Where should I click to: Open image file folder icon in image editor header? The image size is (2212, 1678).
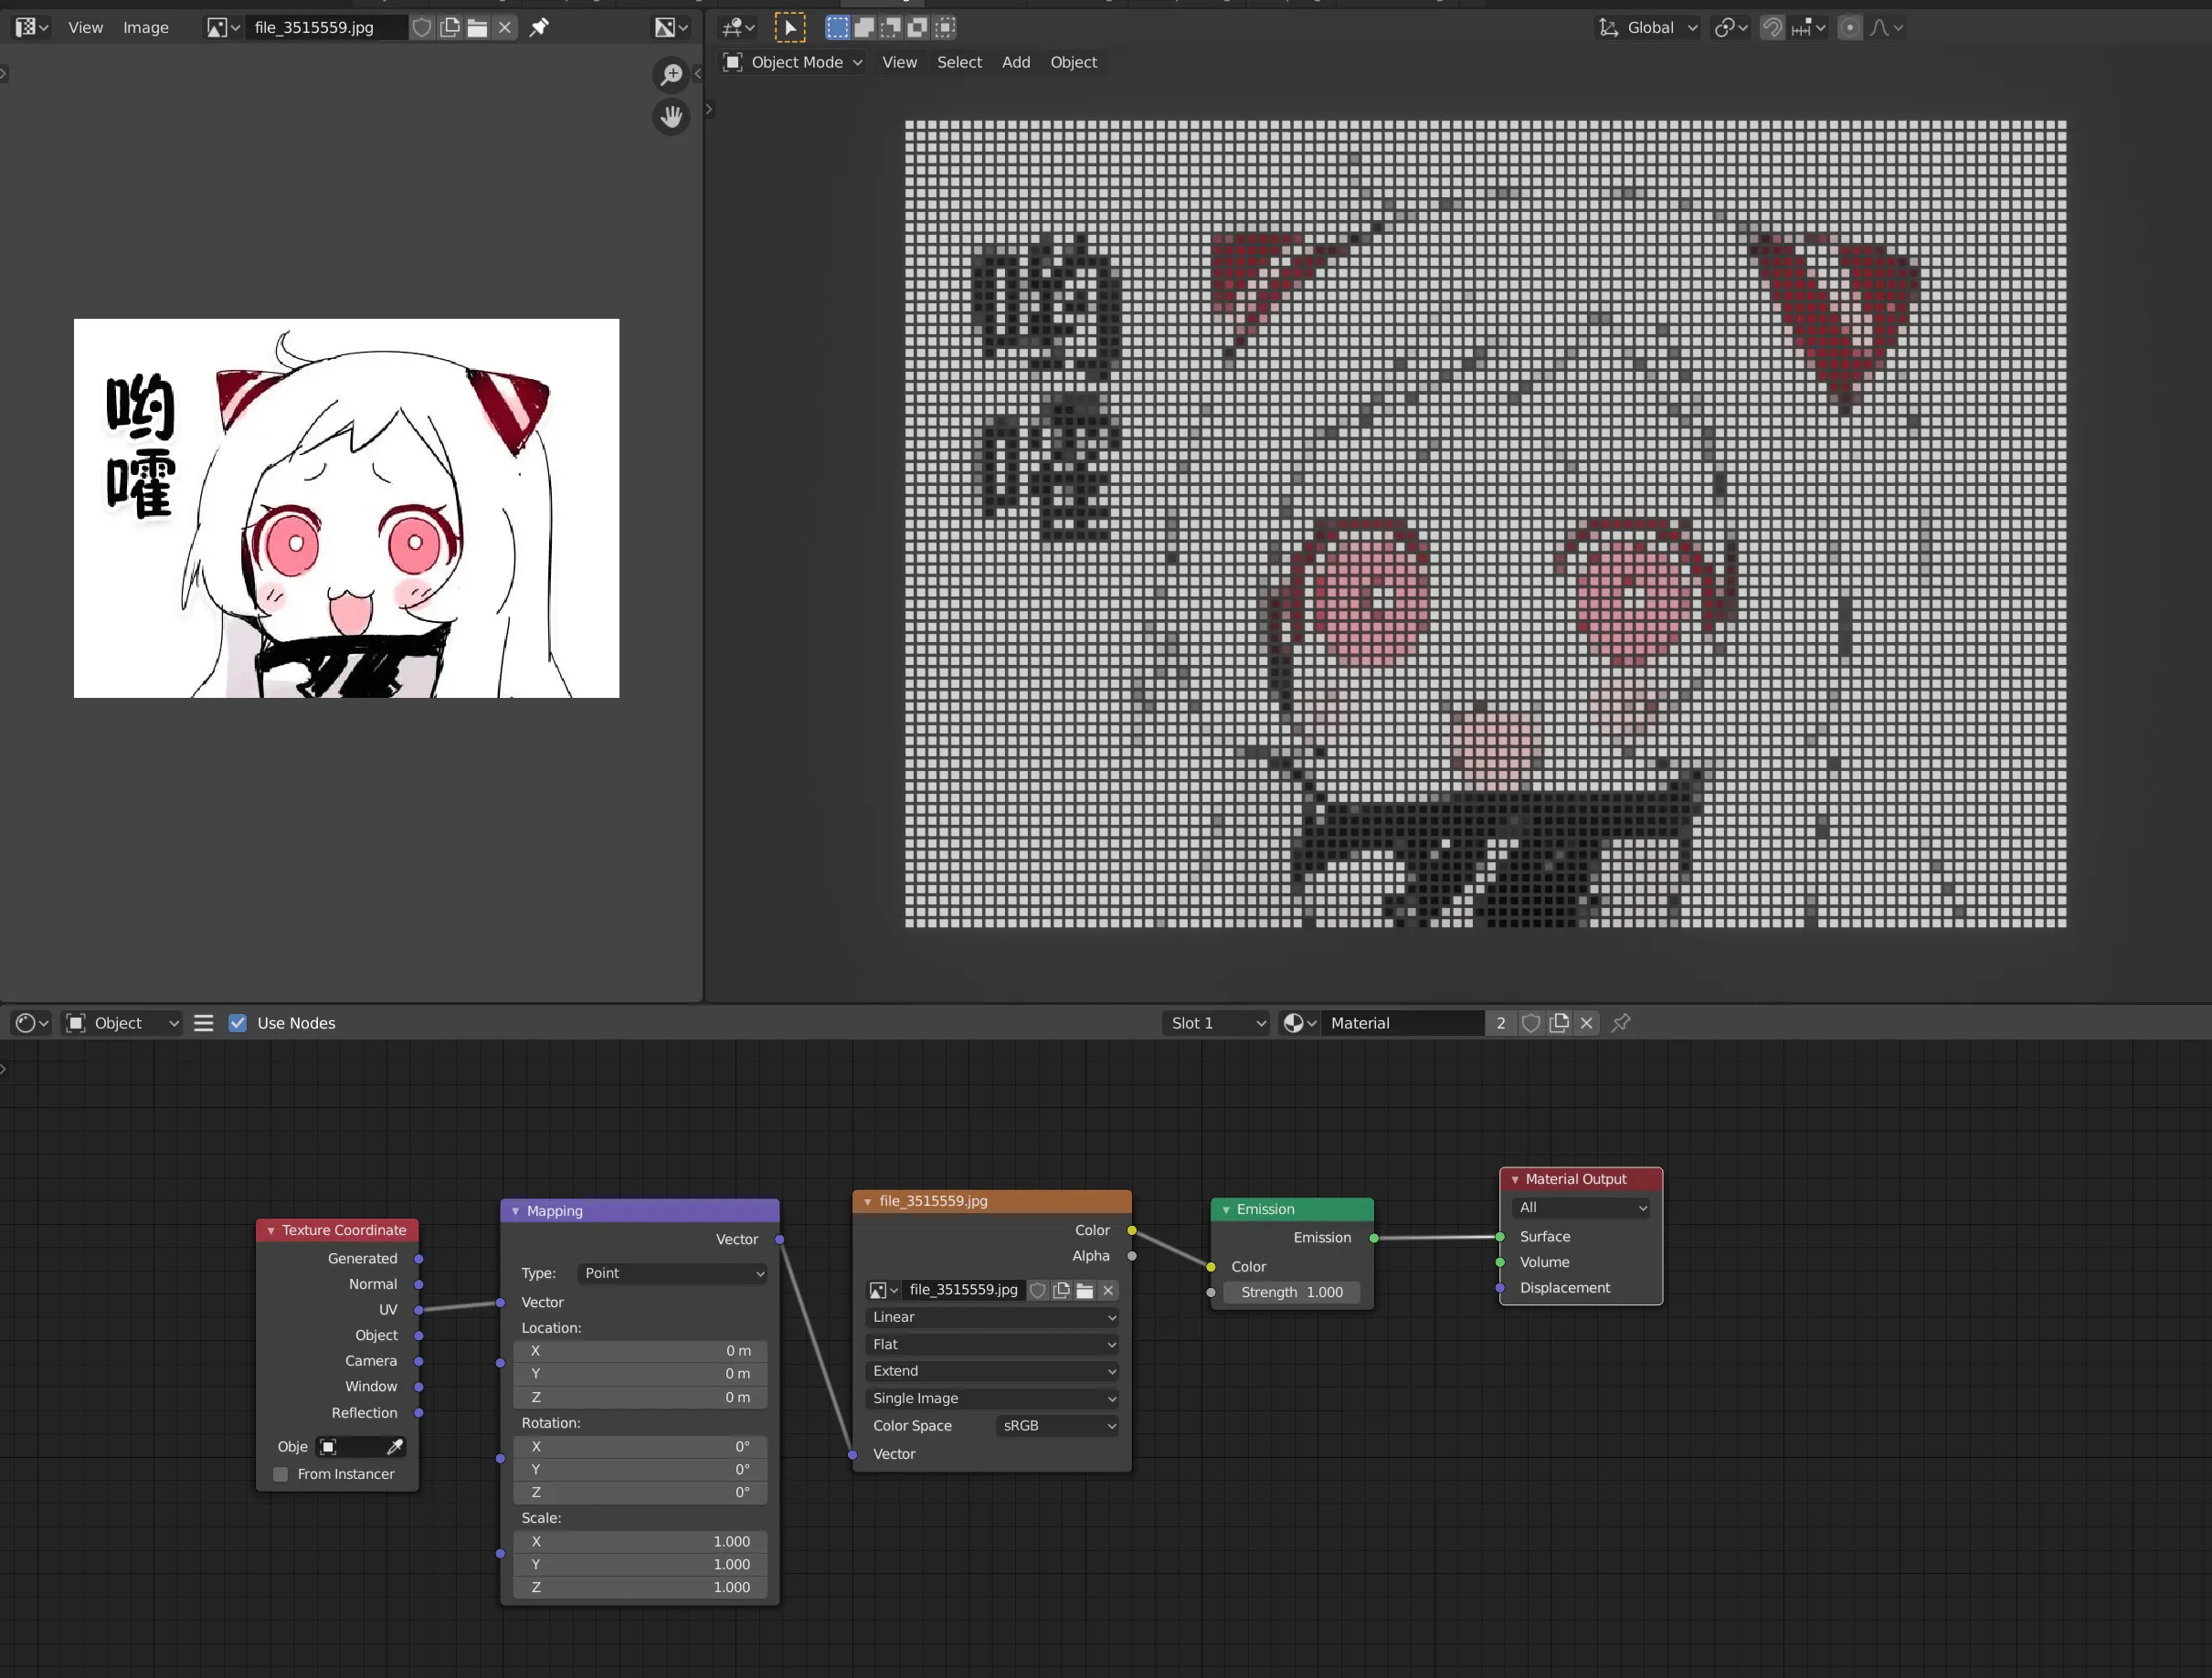tap(478, 27)
